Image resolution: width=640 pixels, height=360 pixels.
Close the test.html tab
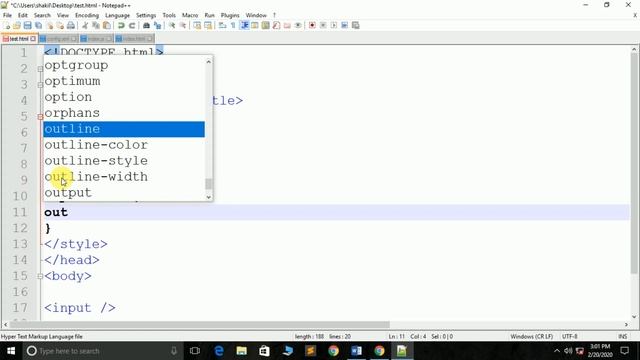(33, 39)
